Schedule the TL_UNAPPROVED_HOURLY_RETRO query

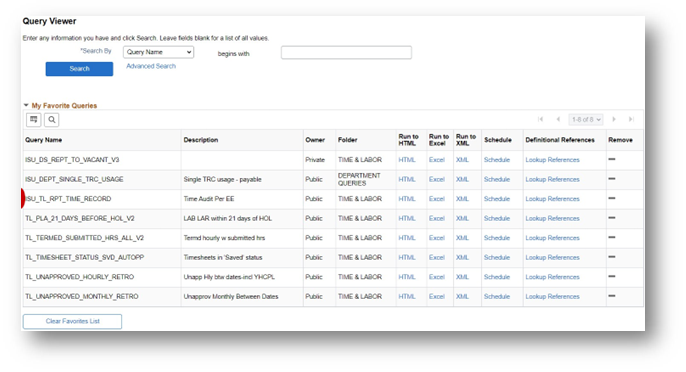coord(497,277)
